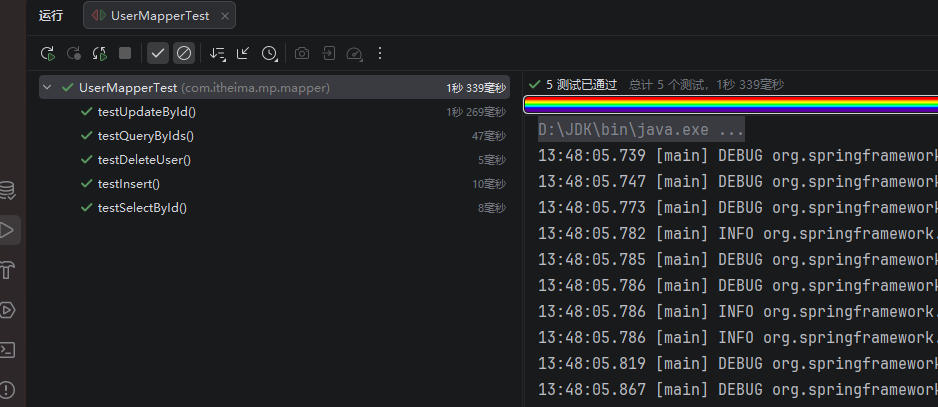938x407 pixels.
Task: Click INFO log line at 13:48:05.782
Action: point(738,233)
